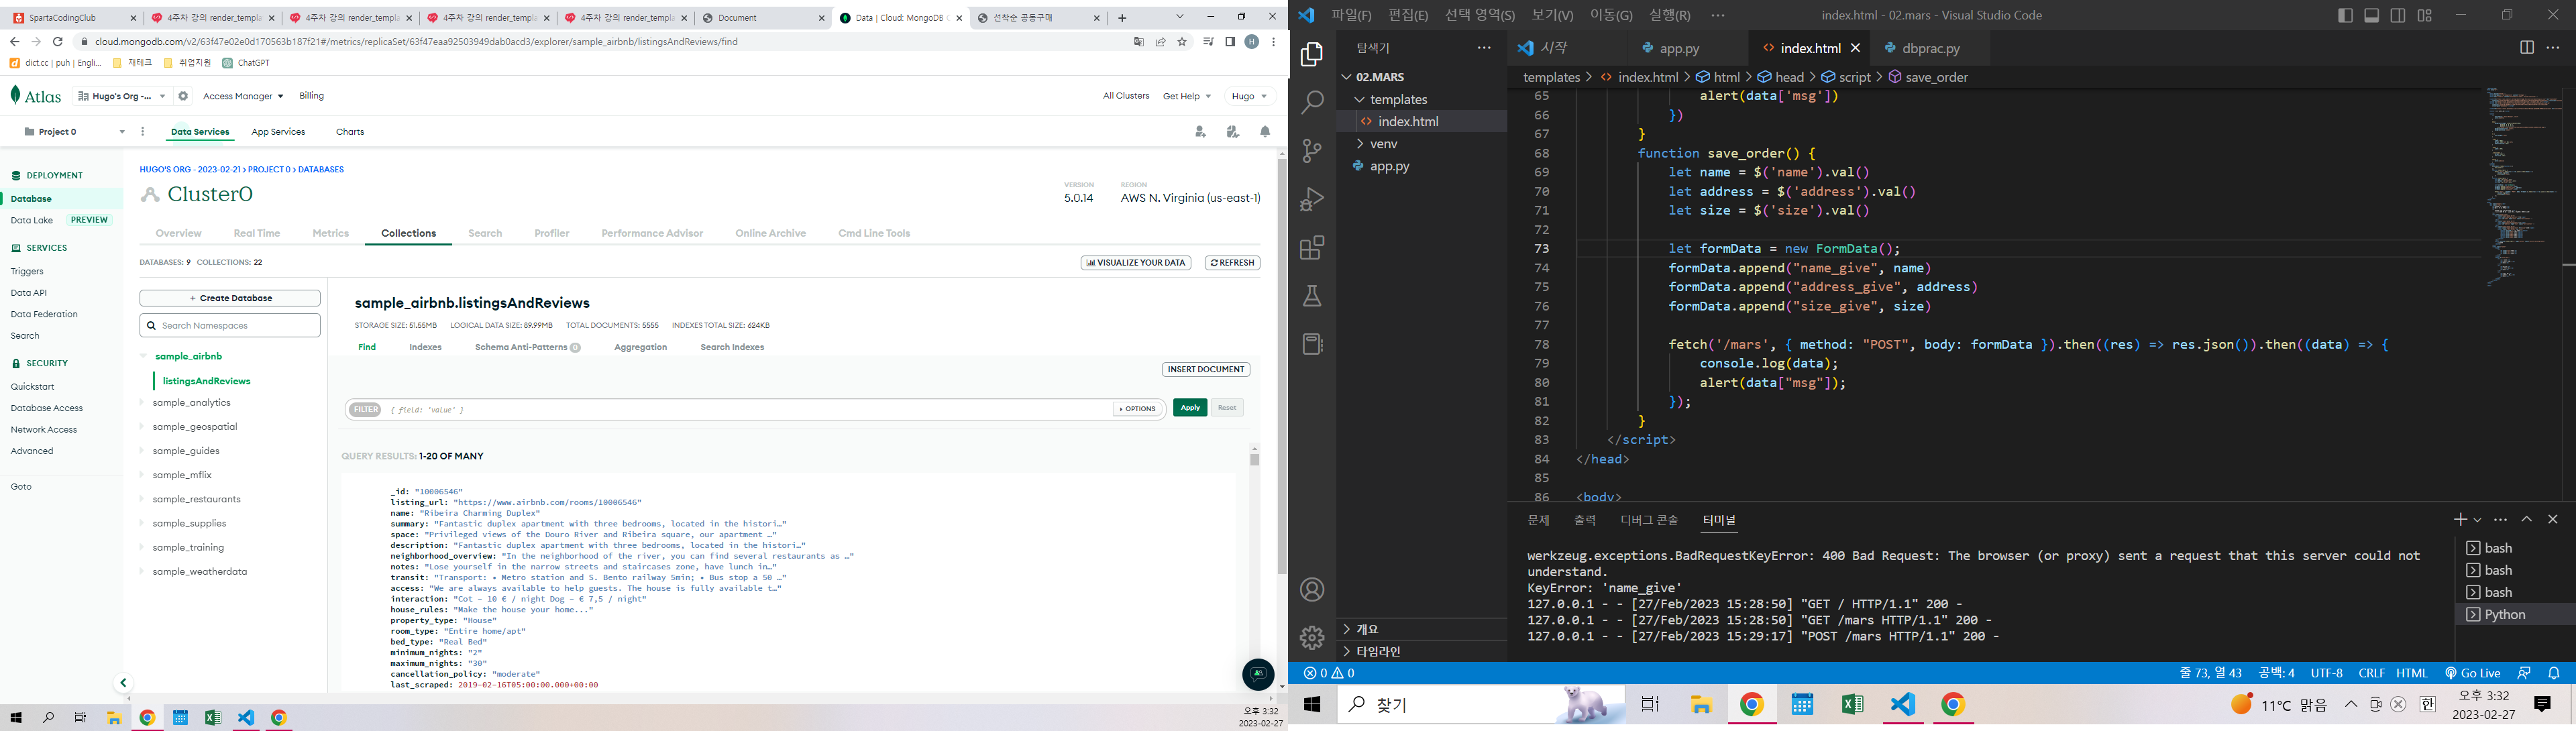
Task: Click the query results inner scrollbar
Action: [x=1254, y=459]
